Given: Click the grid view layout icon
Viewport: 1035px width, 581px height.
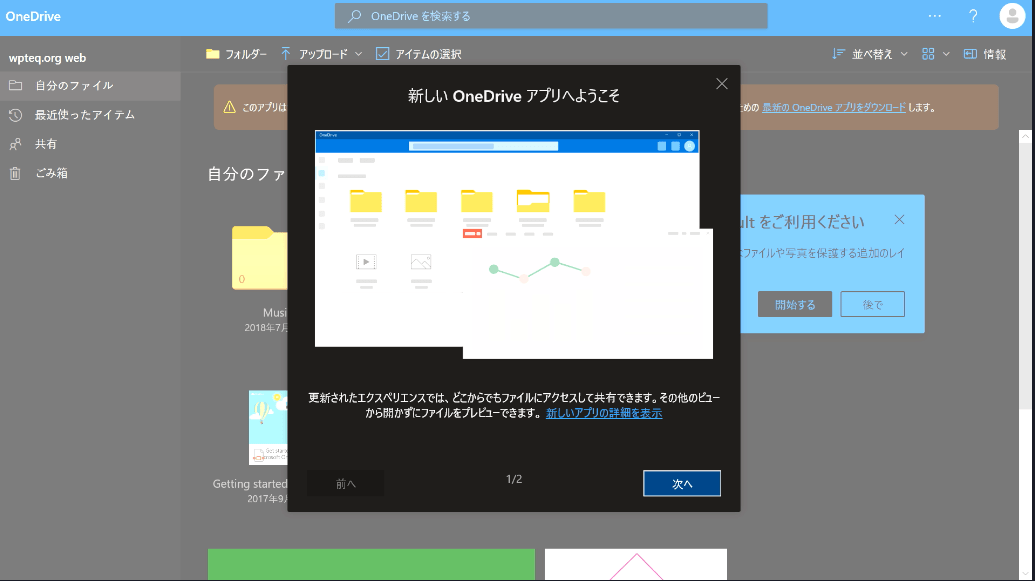Looking at the screenshot, I should click(x=928, y=53).
